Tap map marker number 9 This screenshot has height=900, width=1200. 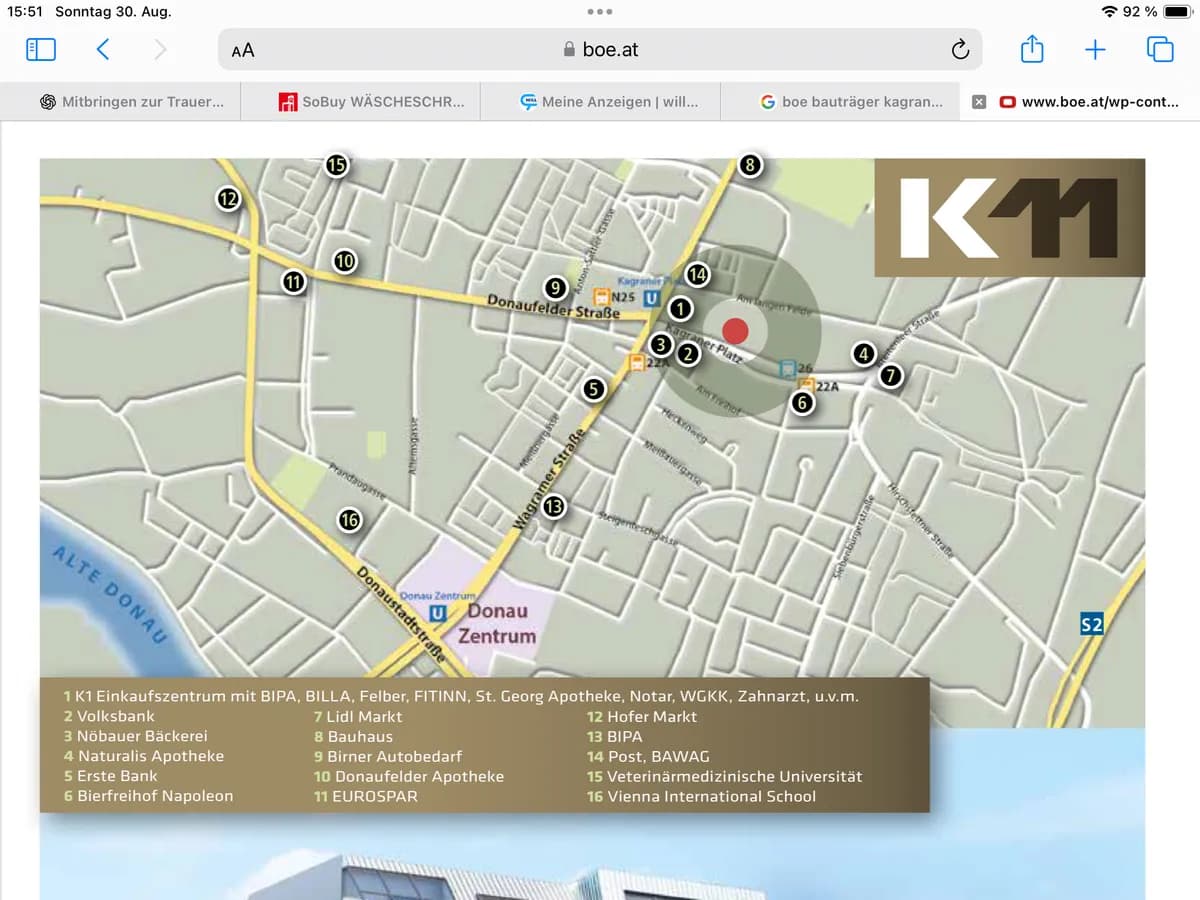coord(556,288)
